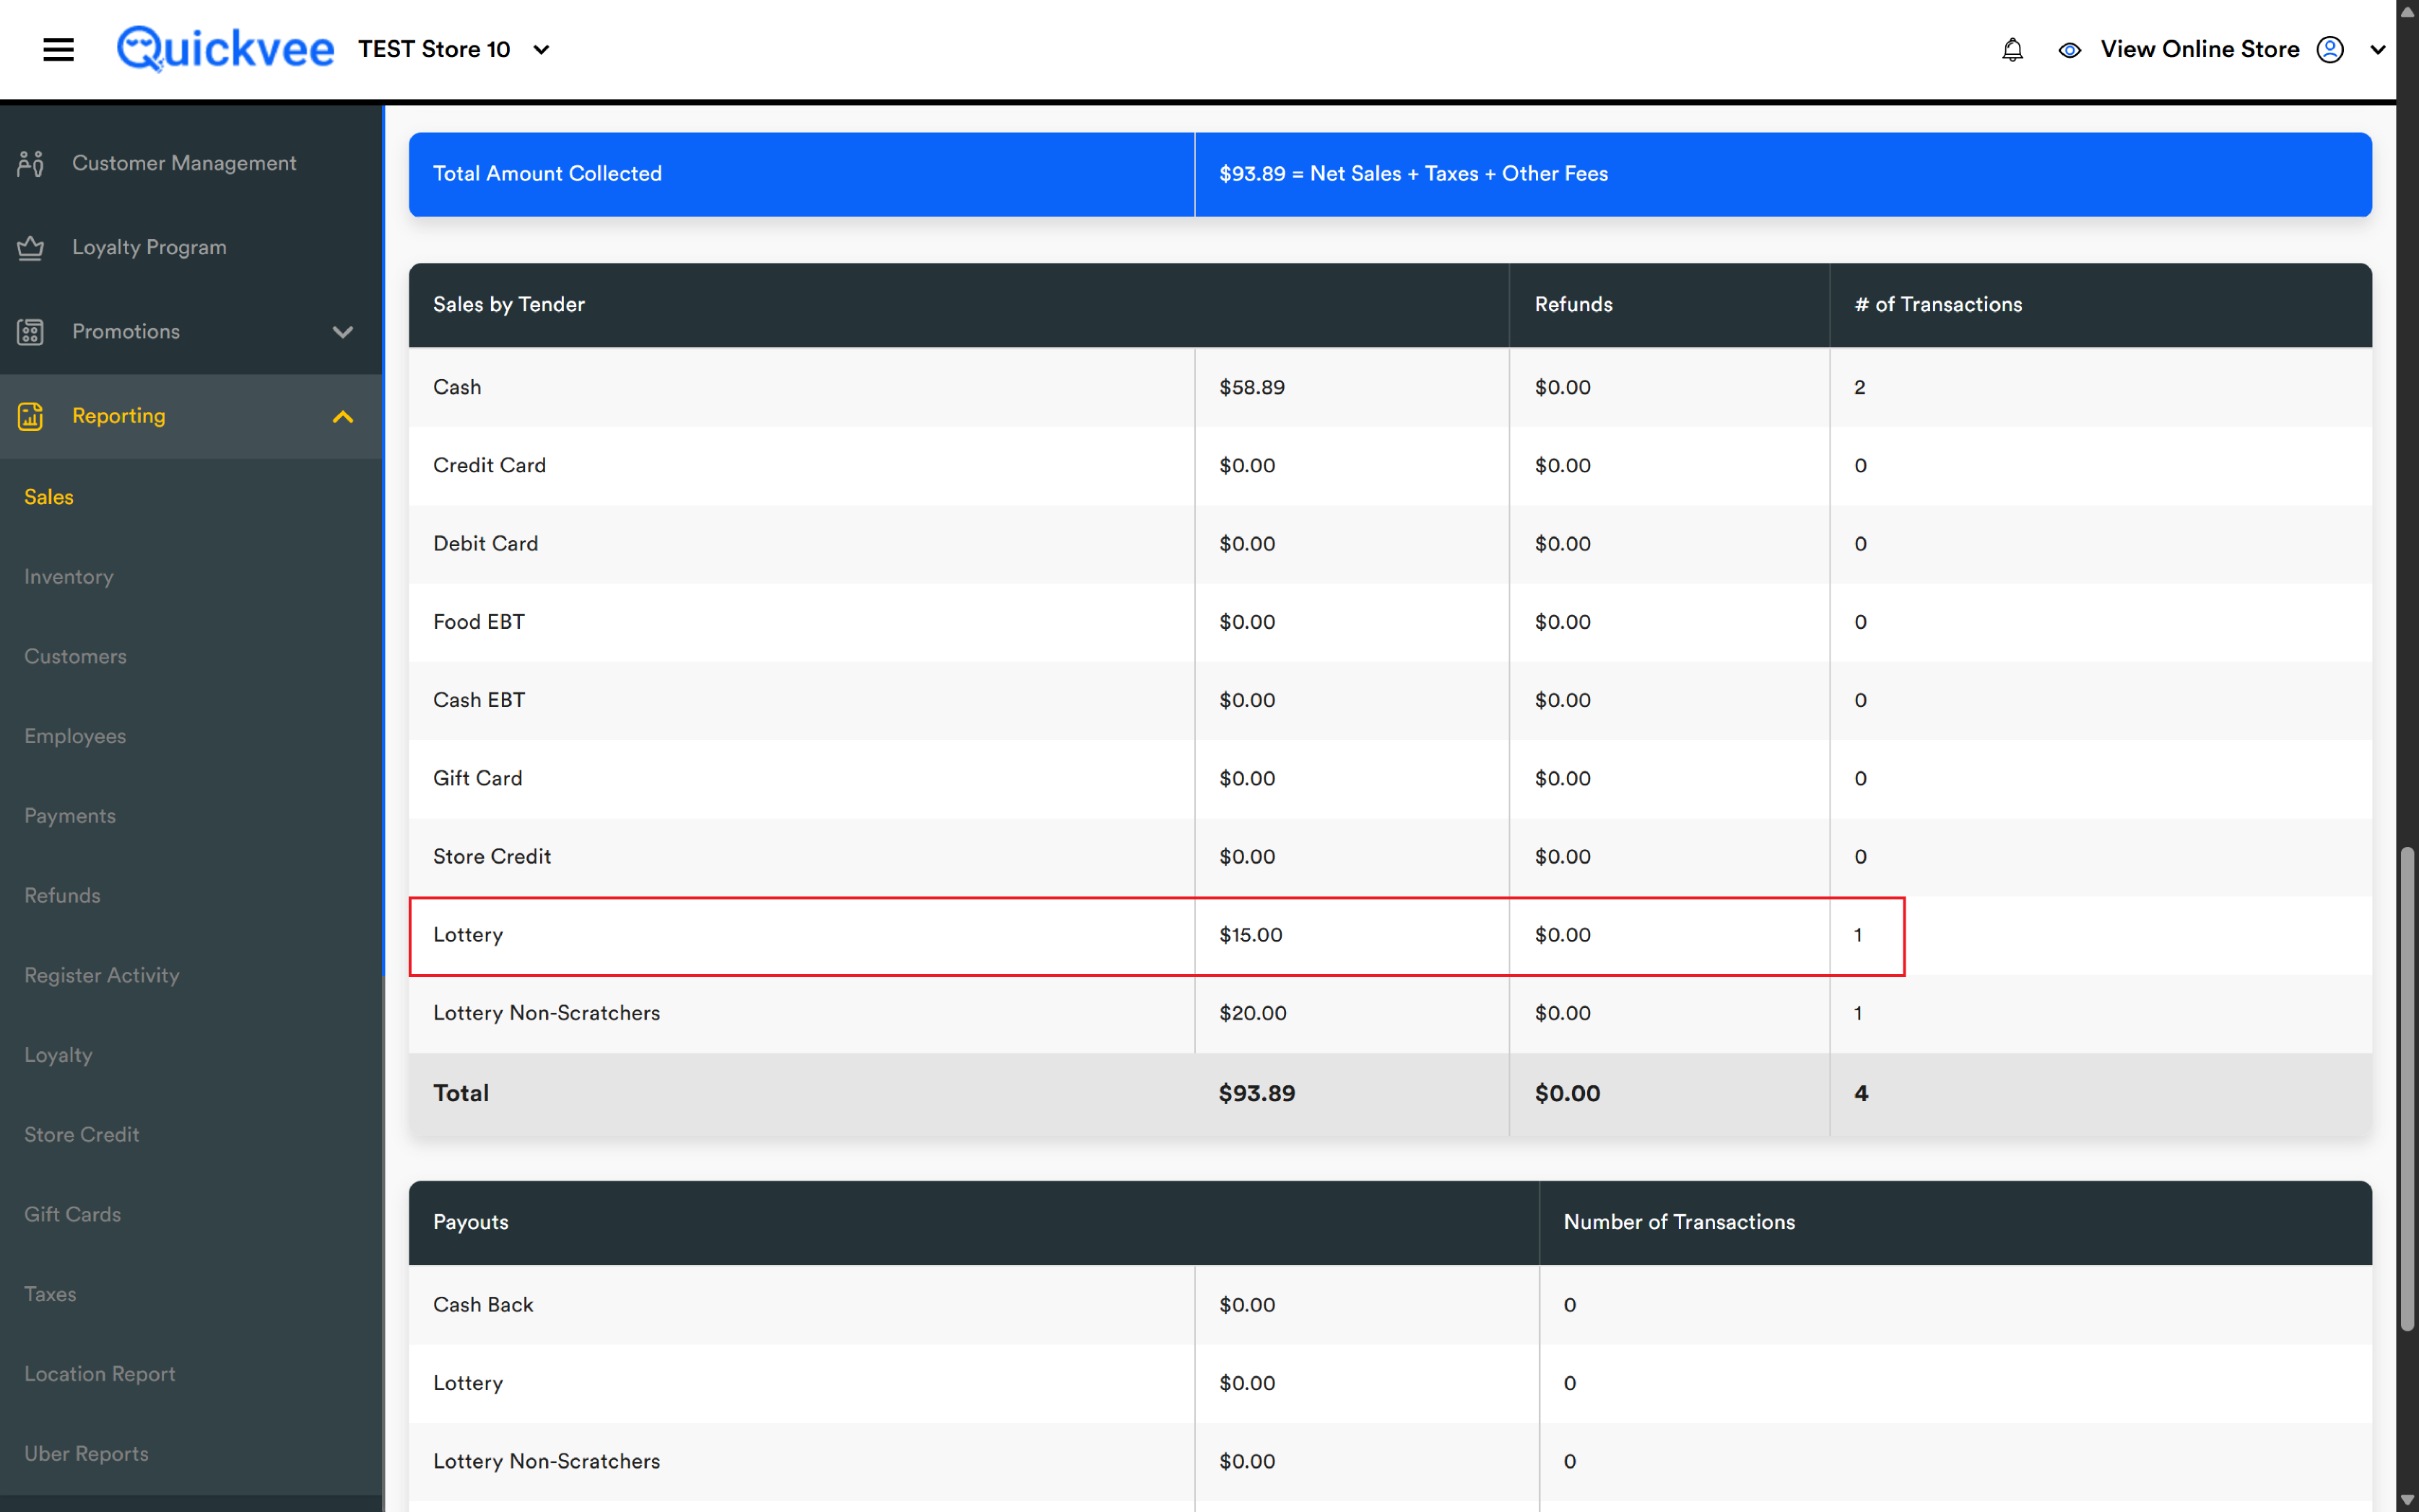
Task: Click the Quickvee logo
Action: point(225,49)
